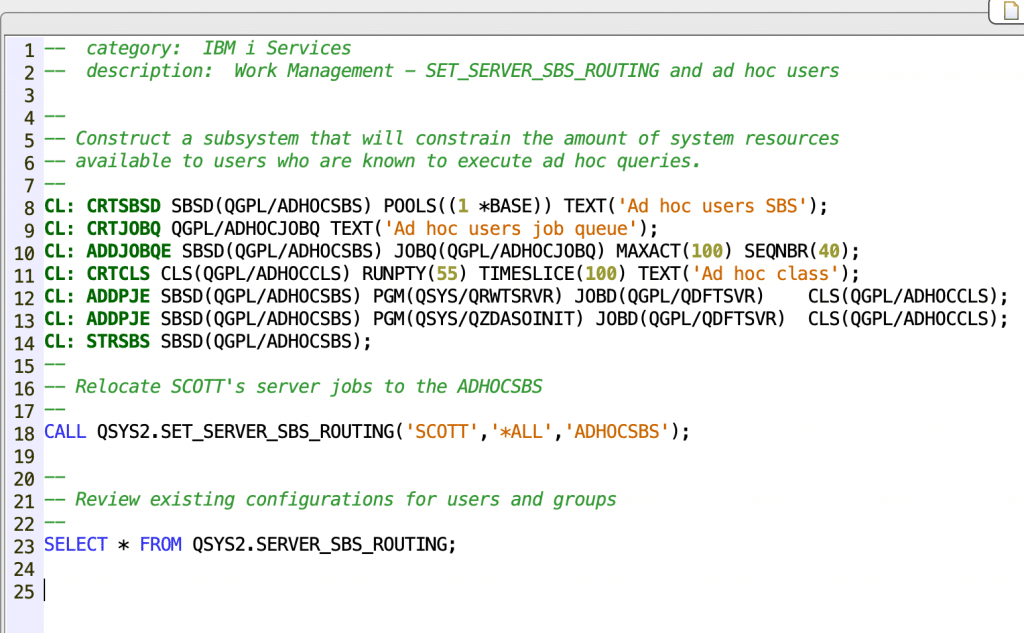This screenshot has height=633, width=1024.
Task: Click the FROM keyword on line 23
Action: 160,545
